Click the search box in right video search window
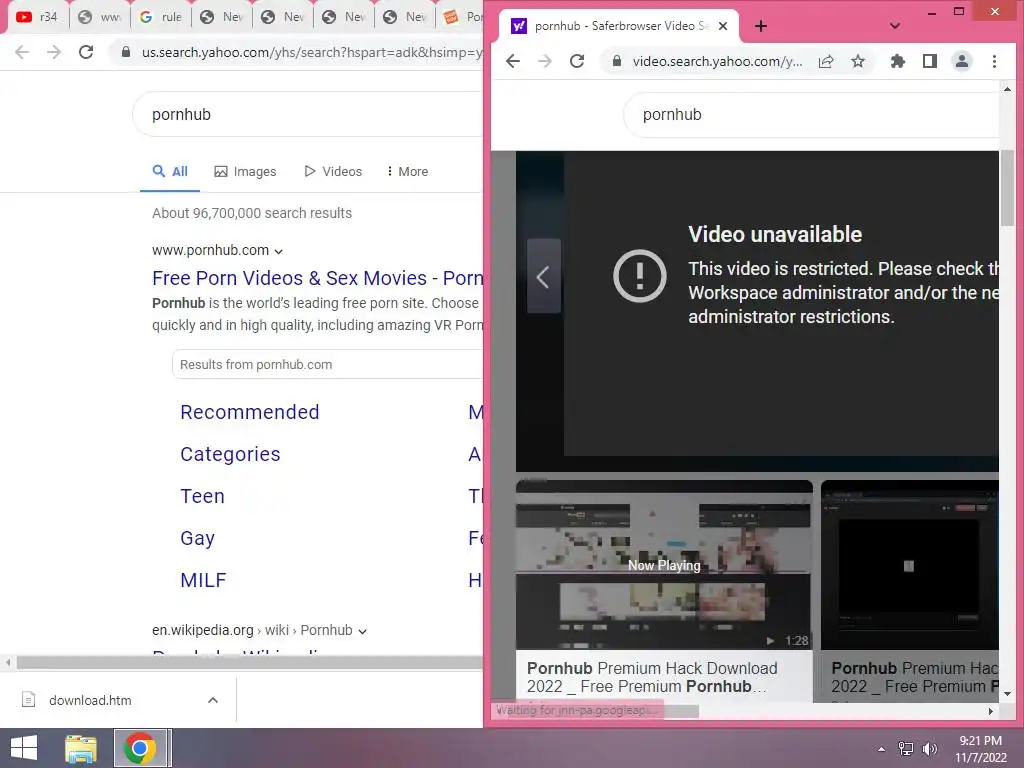Viewport: 1024px width, 768px height. (x=810, y=114)
